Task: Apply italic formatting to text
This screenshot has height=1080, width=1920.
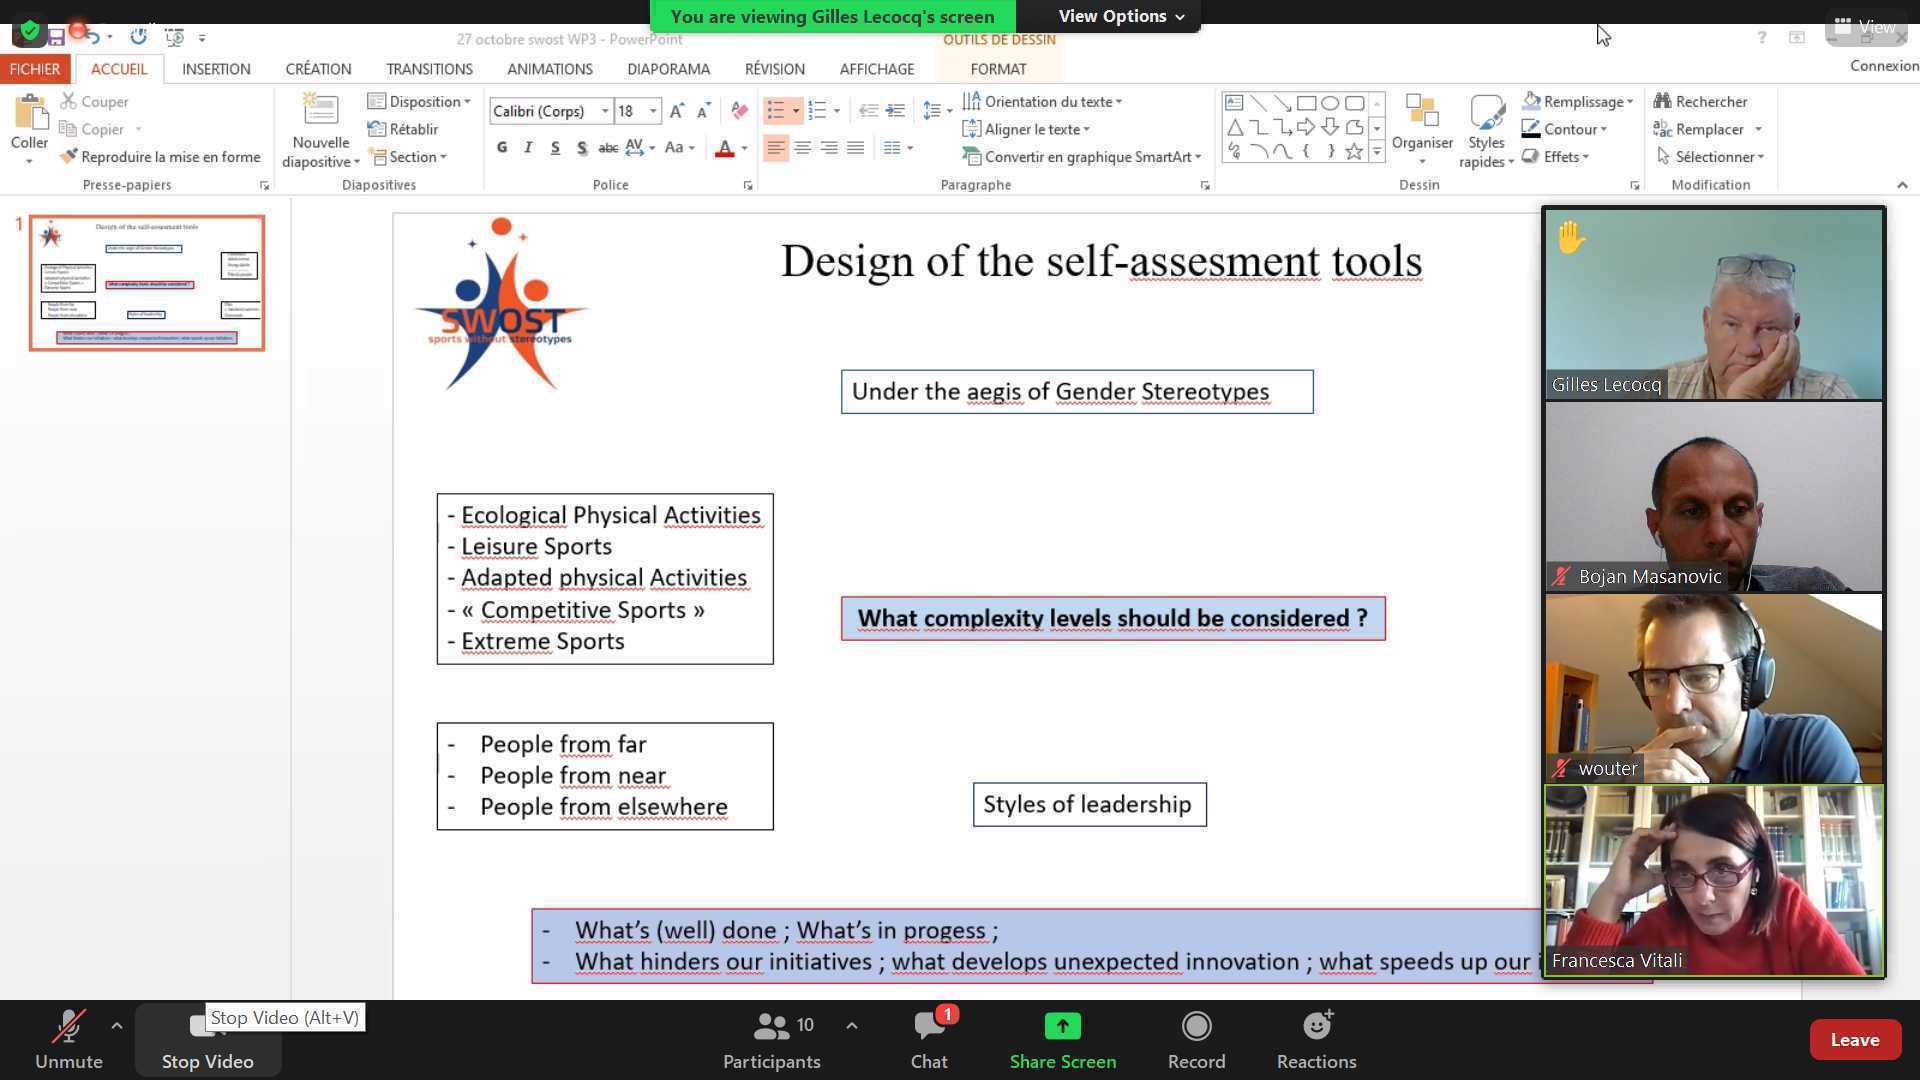Action: (x=528, y=148)
